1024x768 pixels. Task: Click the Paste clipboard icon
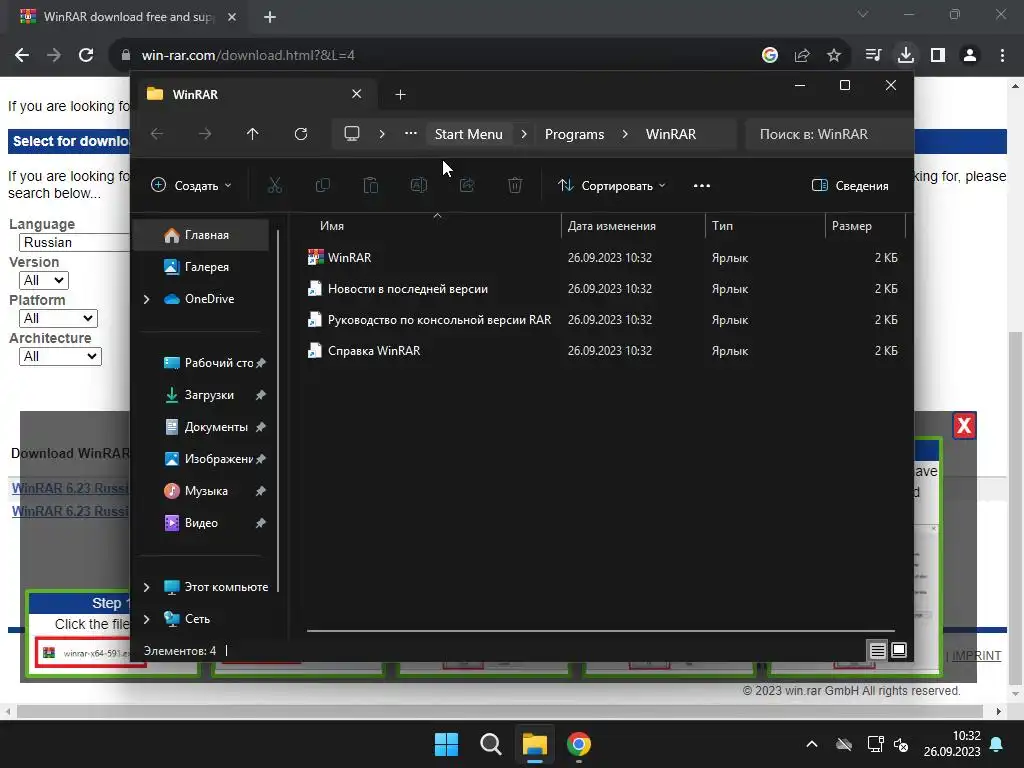click(370, 185)
